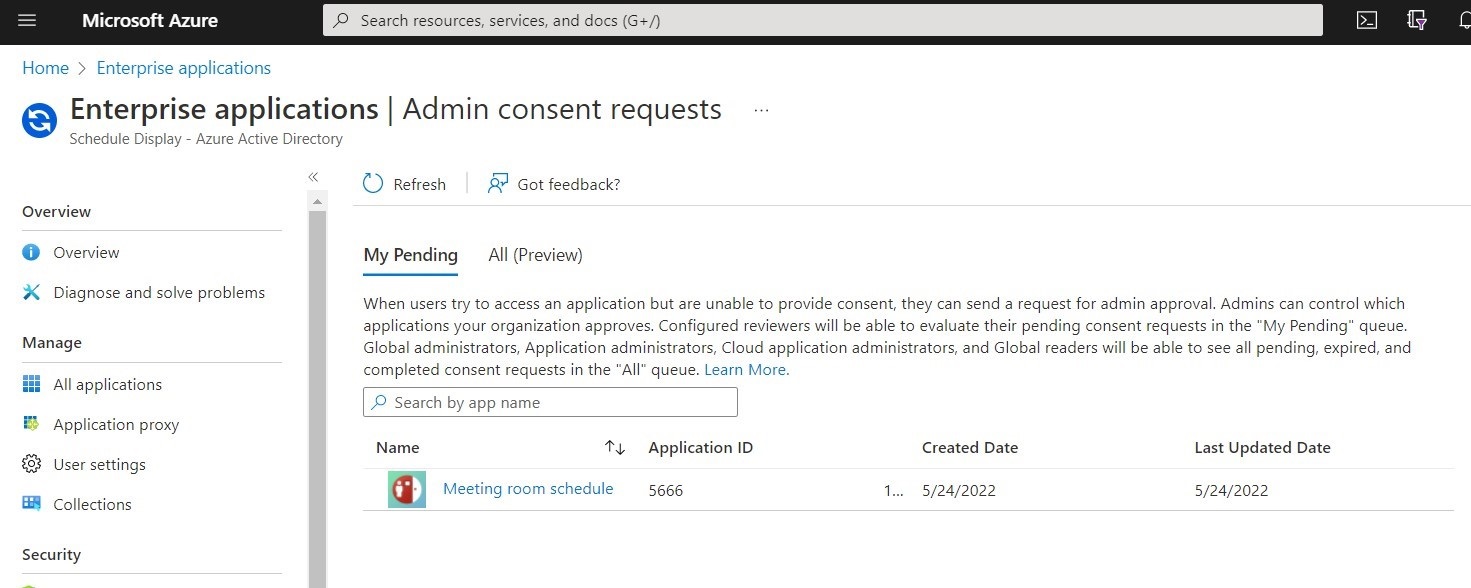This screenshot has width=1471, height=588.
Task: Click the Overview info icon
Action: coord(32,252)
